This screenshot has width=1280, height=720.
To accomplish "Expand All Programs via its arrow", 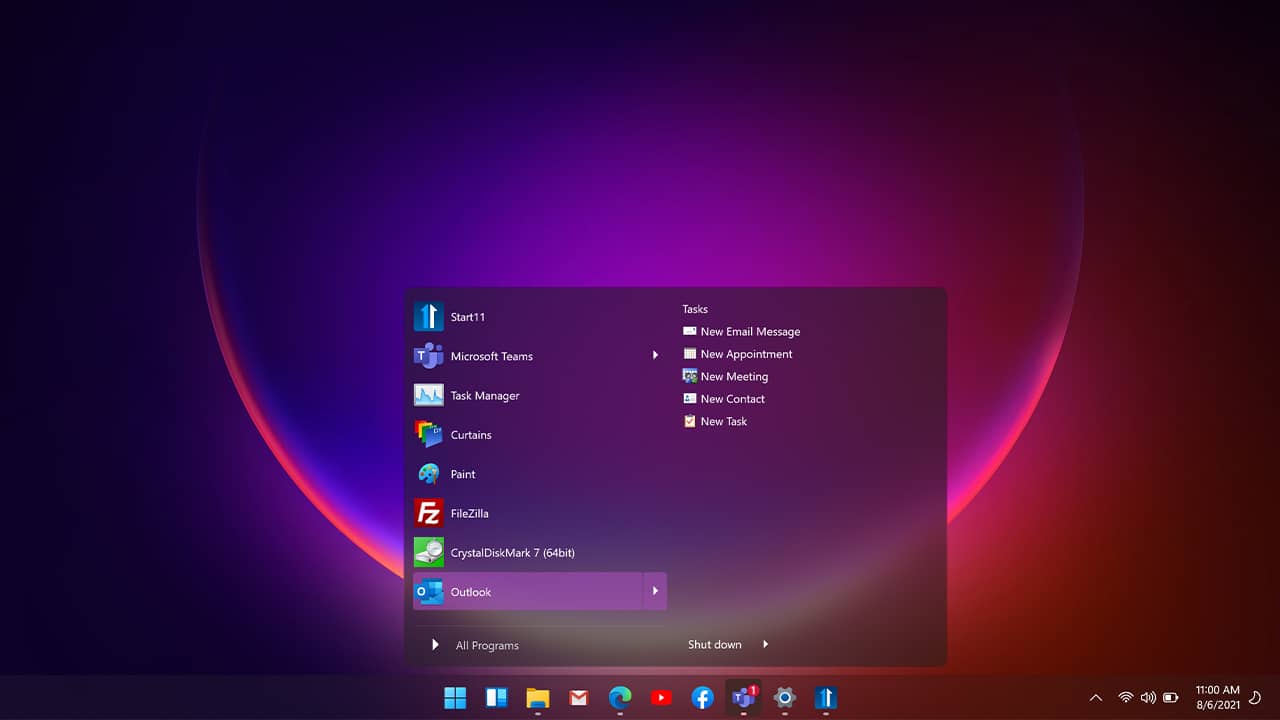I will (435, 645).
